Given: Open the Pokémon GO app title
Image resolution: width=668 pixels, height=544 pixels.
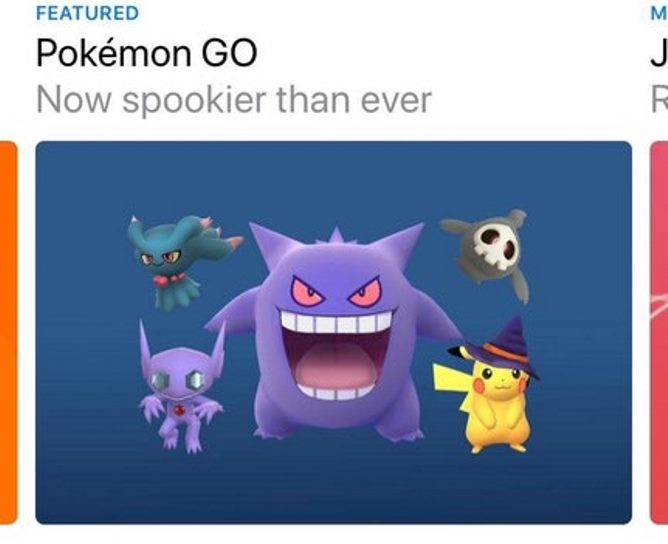Looking at the screenshot, I should pyautogui.click(x=147, y=53).
